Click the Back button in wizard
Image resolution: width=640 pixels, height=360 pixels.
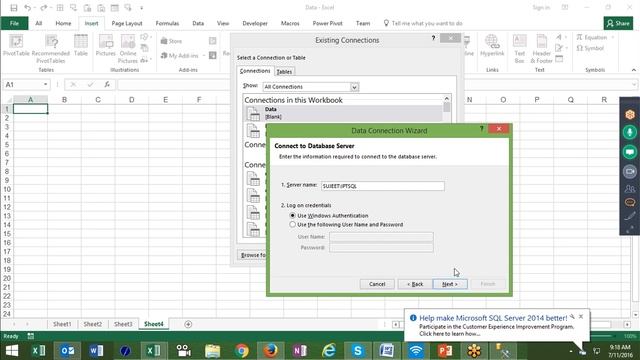click(415, 284)
